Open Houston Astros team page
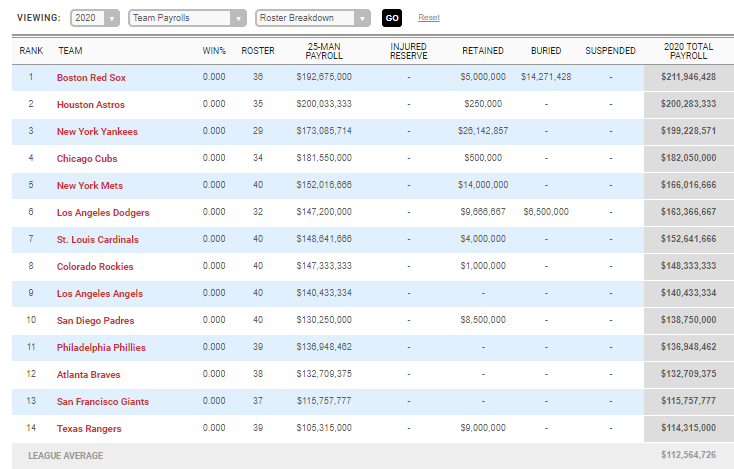This screenshot has width=734, height=469. click(91, 104)
